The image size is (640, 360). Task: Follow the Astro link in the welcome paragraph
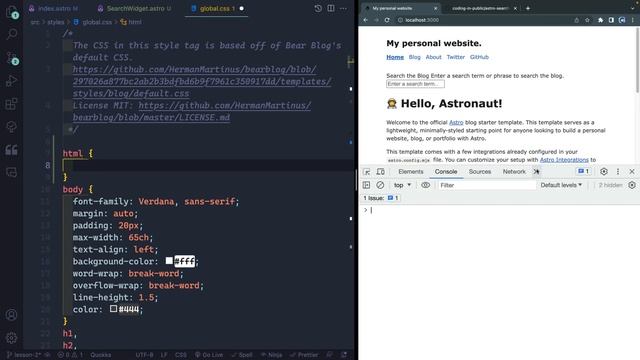[456, 122]
